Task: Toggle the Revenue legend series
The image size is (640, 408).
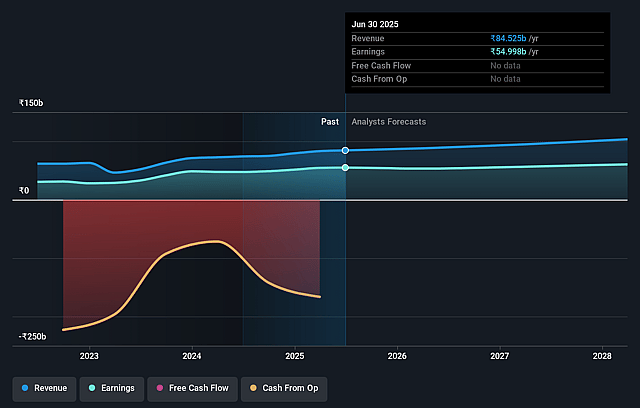Action: click(x=44, y=388)
